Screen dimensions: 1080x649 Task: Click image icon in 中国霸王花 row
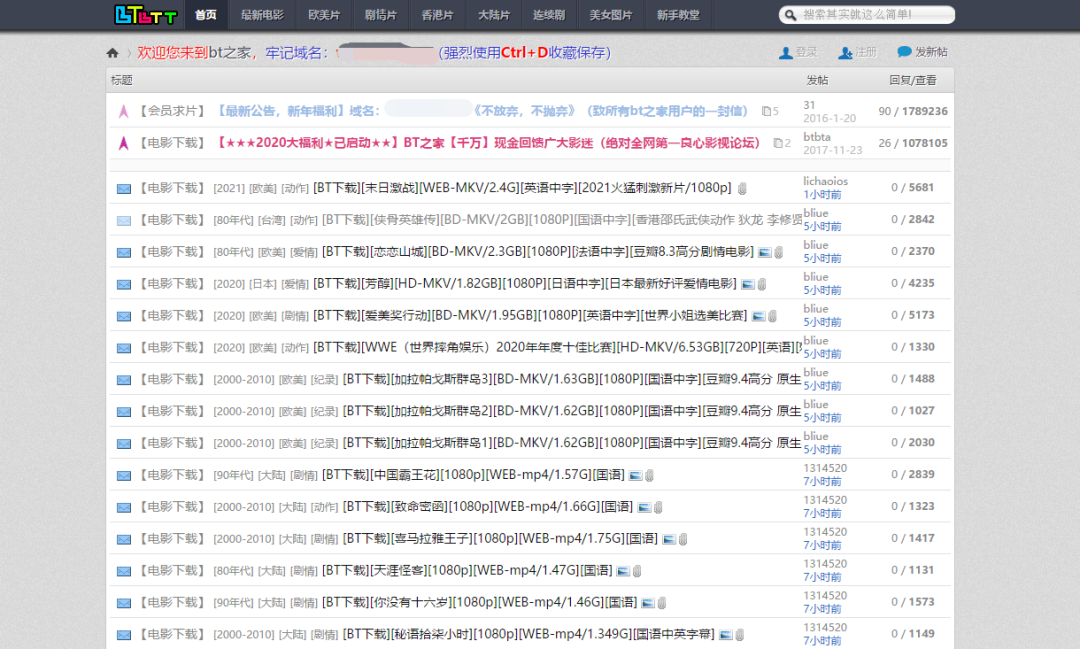636,475
